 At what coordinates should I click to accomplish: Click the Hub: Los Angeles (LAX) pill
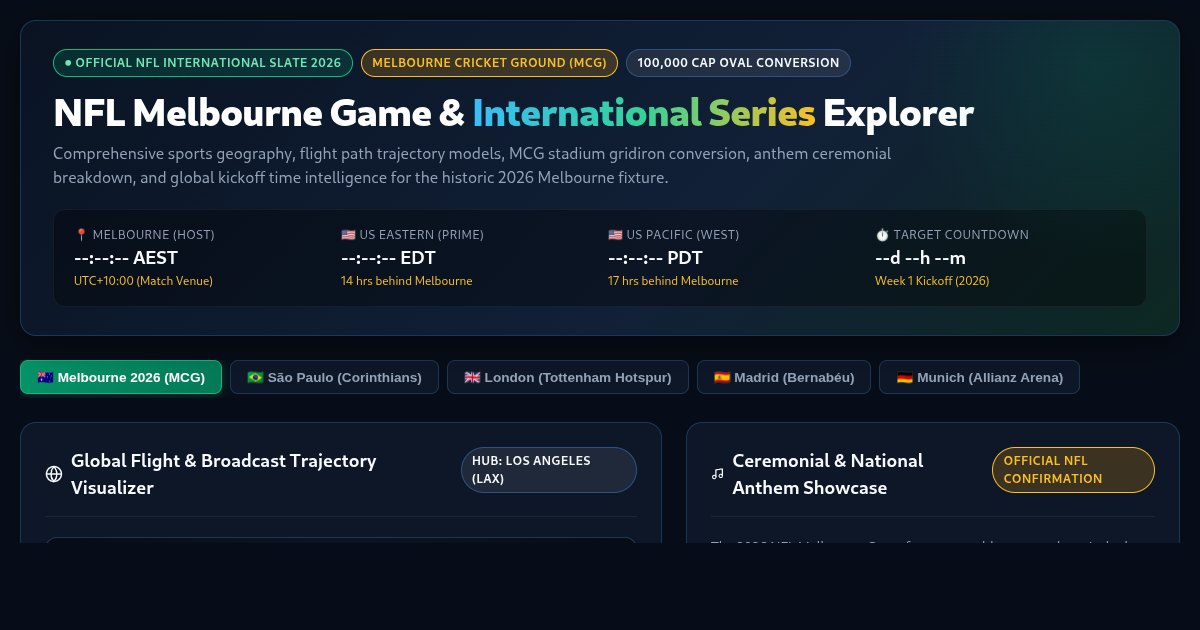(548, 470)
